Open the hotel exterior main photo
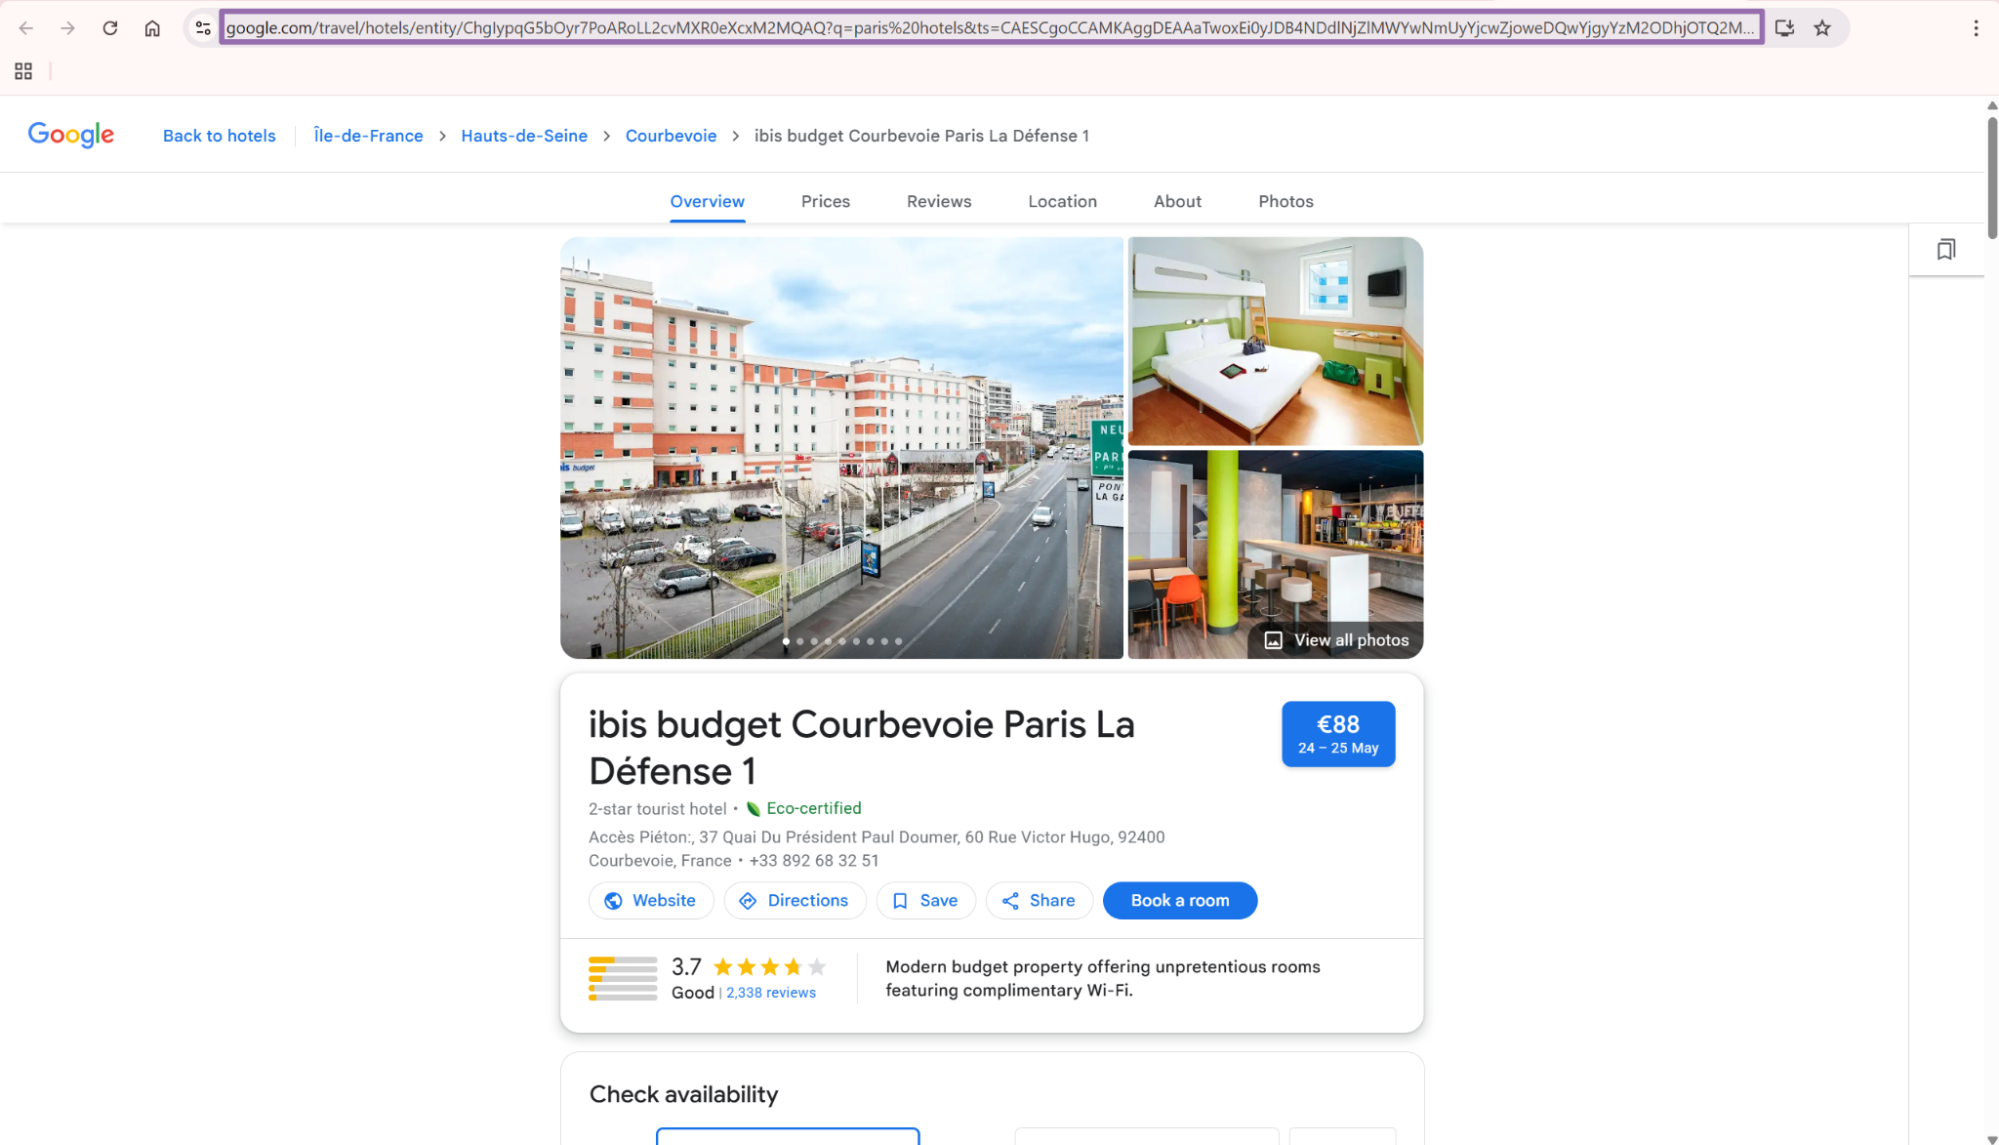The height and width of the screenshot is (1145, 1999). tap(841, 447)
